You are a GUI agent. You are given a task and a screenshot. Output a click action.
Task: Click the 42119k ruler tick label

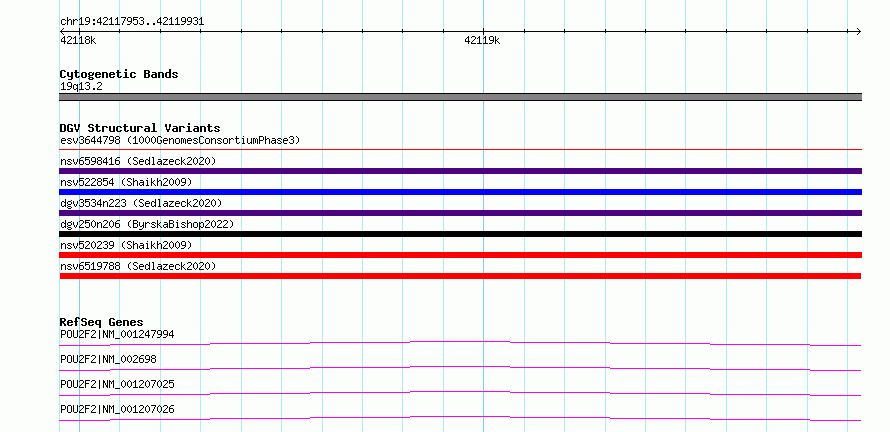(482, 40)
